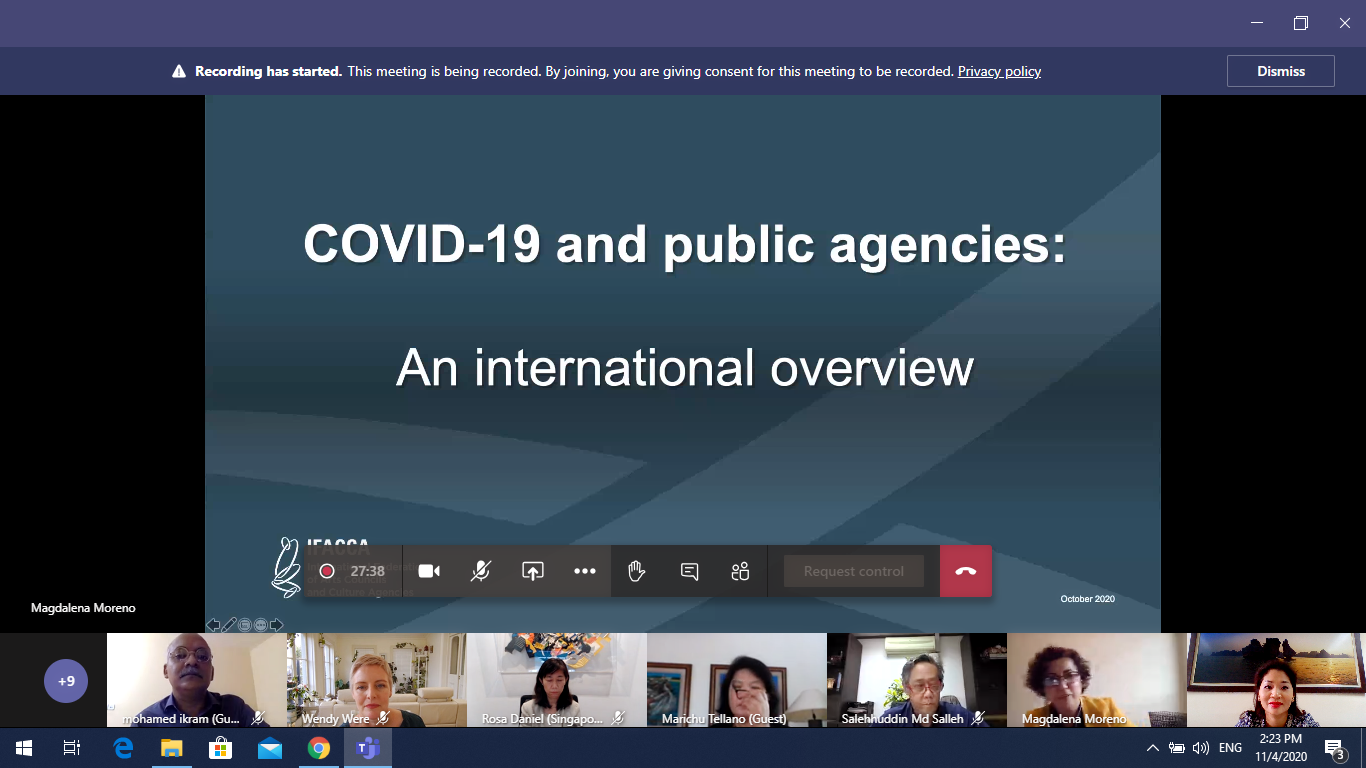Click the Request control button
1366x768 pixels.
(853, 571)
